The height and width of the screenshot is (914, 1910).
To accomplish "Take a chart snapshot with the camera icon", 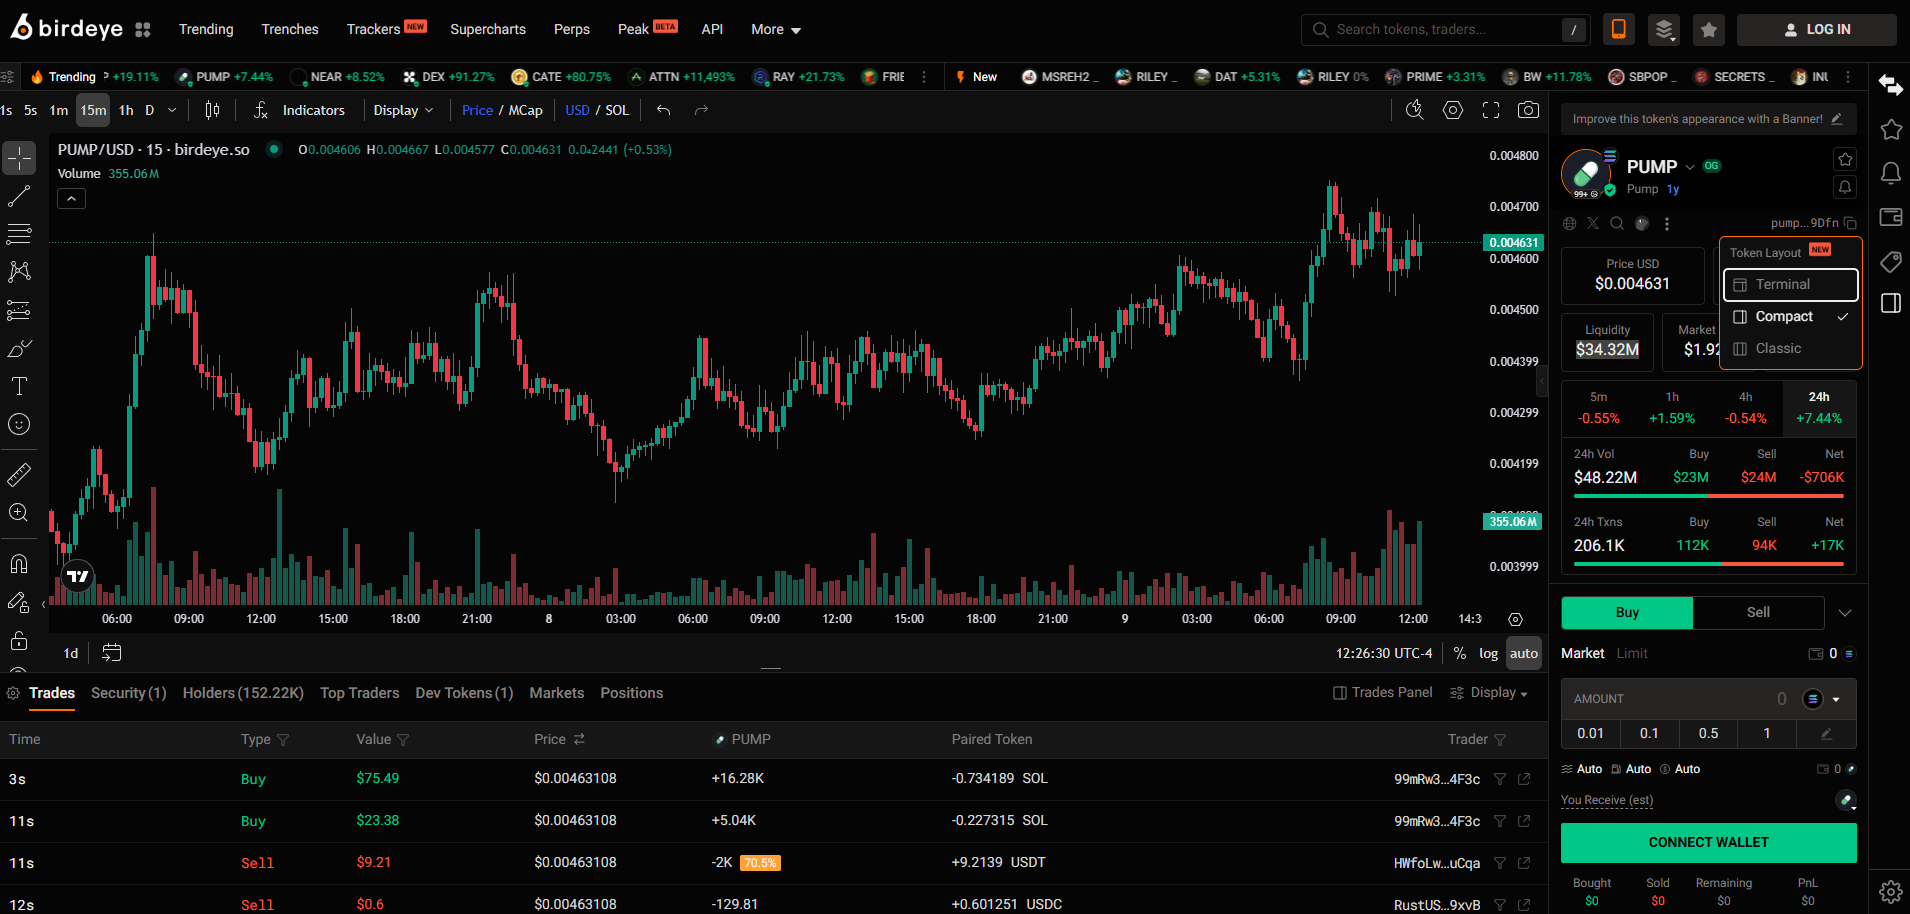I will click(1528, 110).
